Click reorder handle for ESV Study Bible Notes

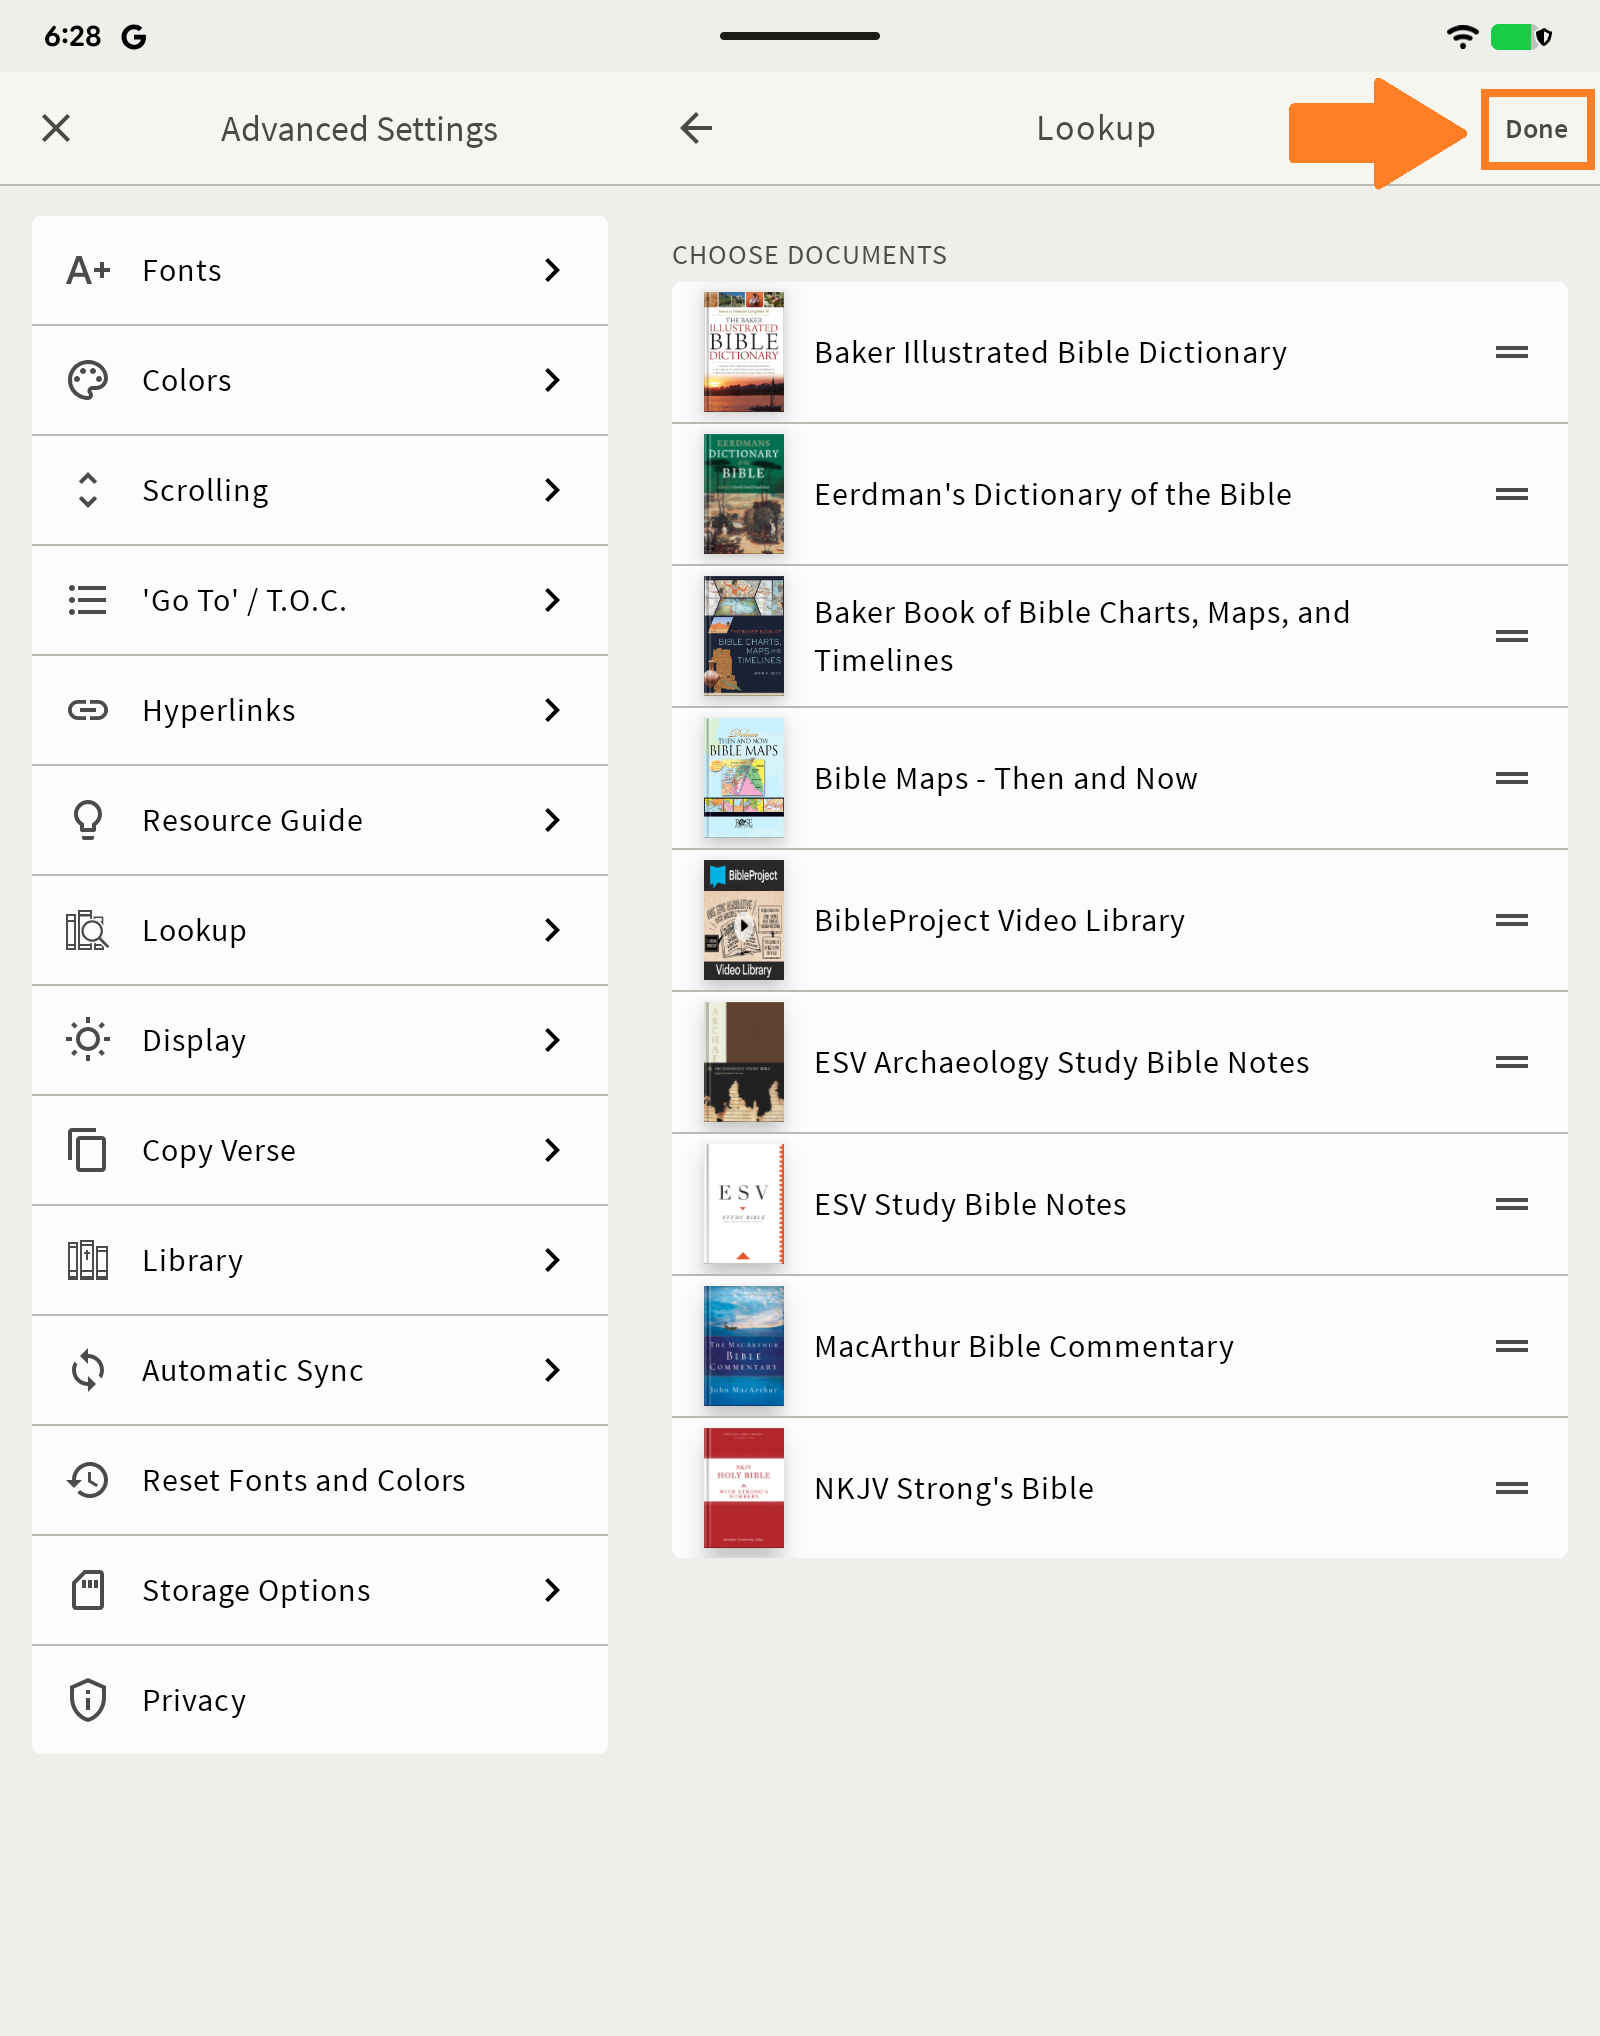[x=1512, y=1204]
